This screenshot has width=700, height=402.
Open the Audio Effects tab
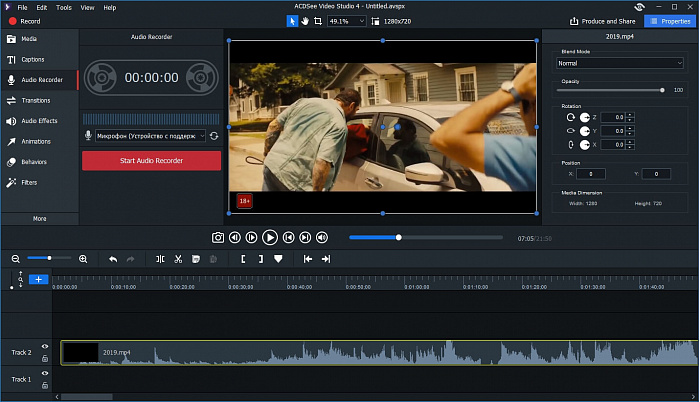tap(40, 121)
